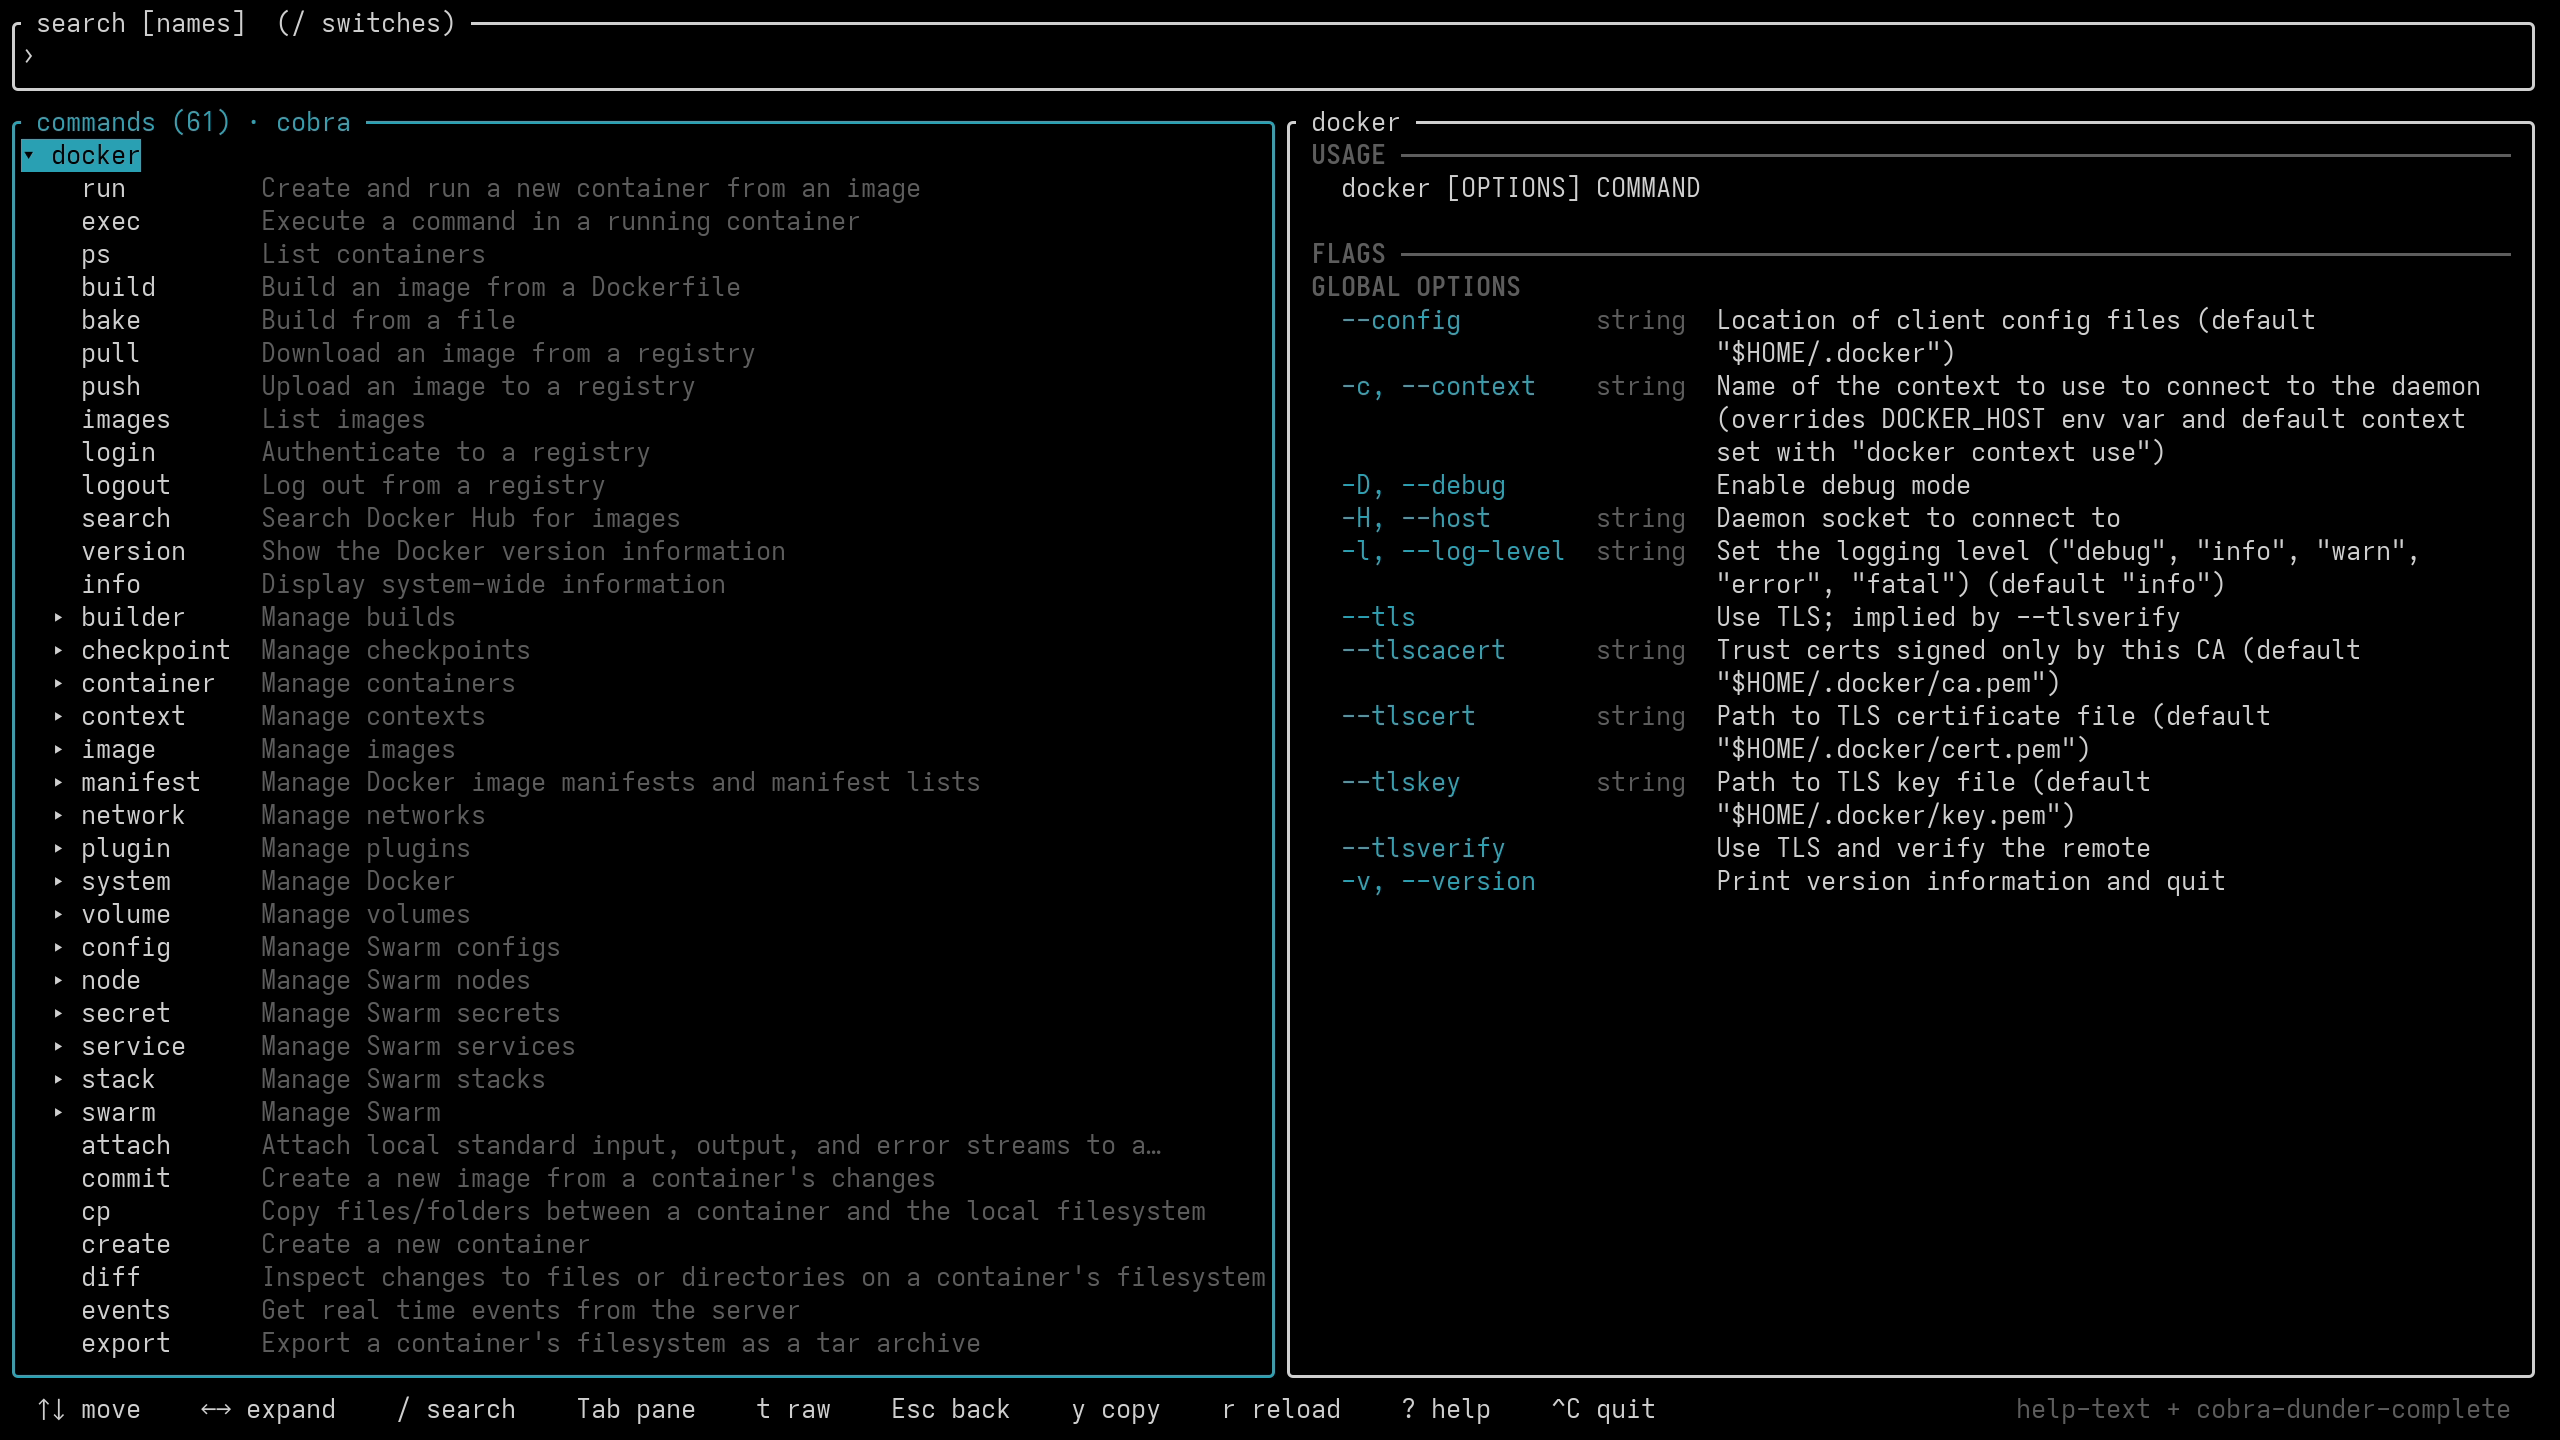Click the --tlscacert flag
Image resolution: width=2560 pixels, height=1440 pixels.
1423,651
